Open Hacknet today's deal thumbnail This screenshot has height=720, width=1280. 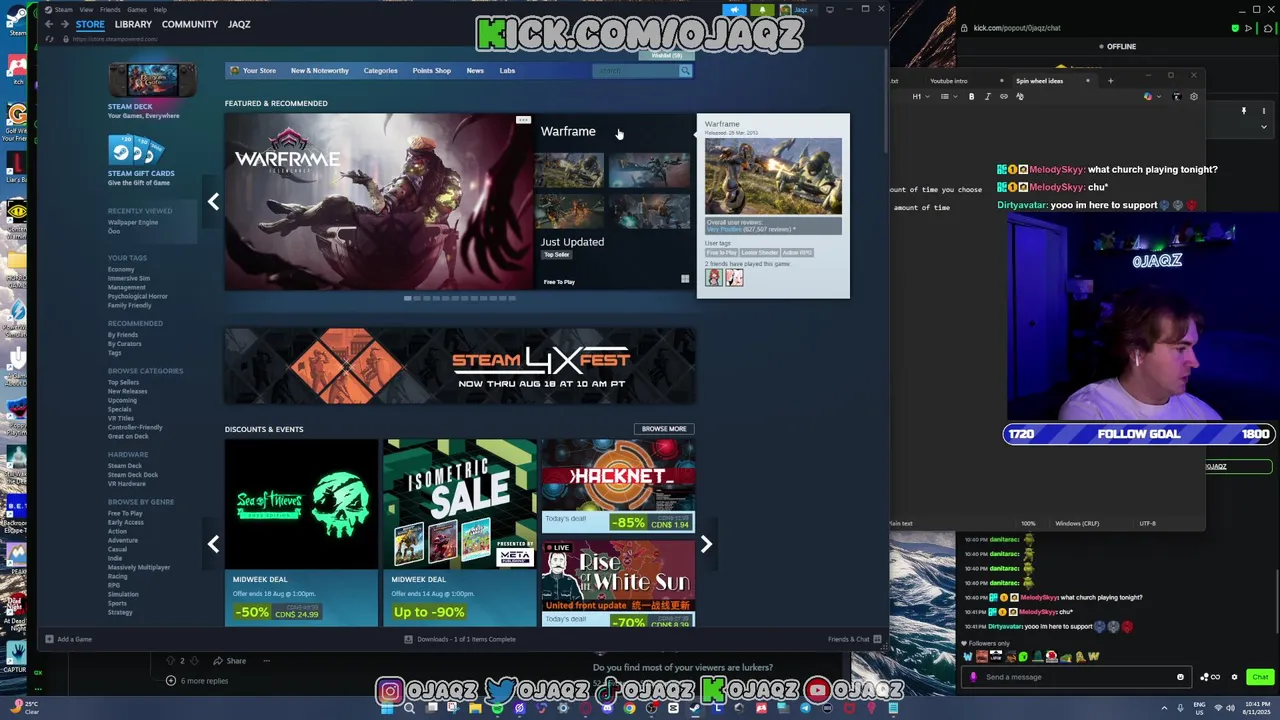point(618,476)
